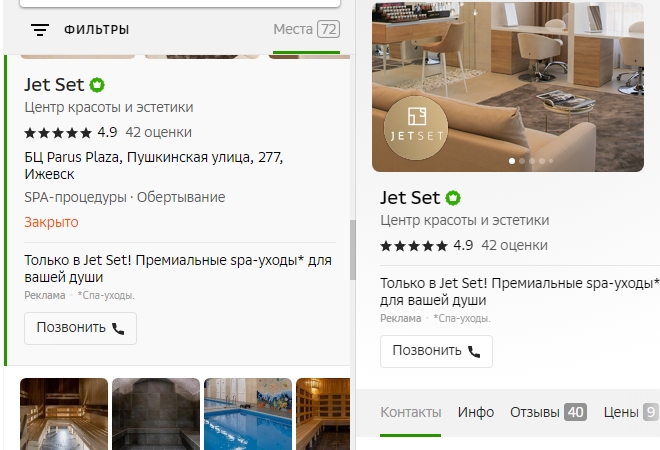Open the Контакты tab
Viewport: 660px width, 450px height.
coord(410,413)
